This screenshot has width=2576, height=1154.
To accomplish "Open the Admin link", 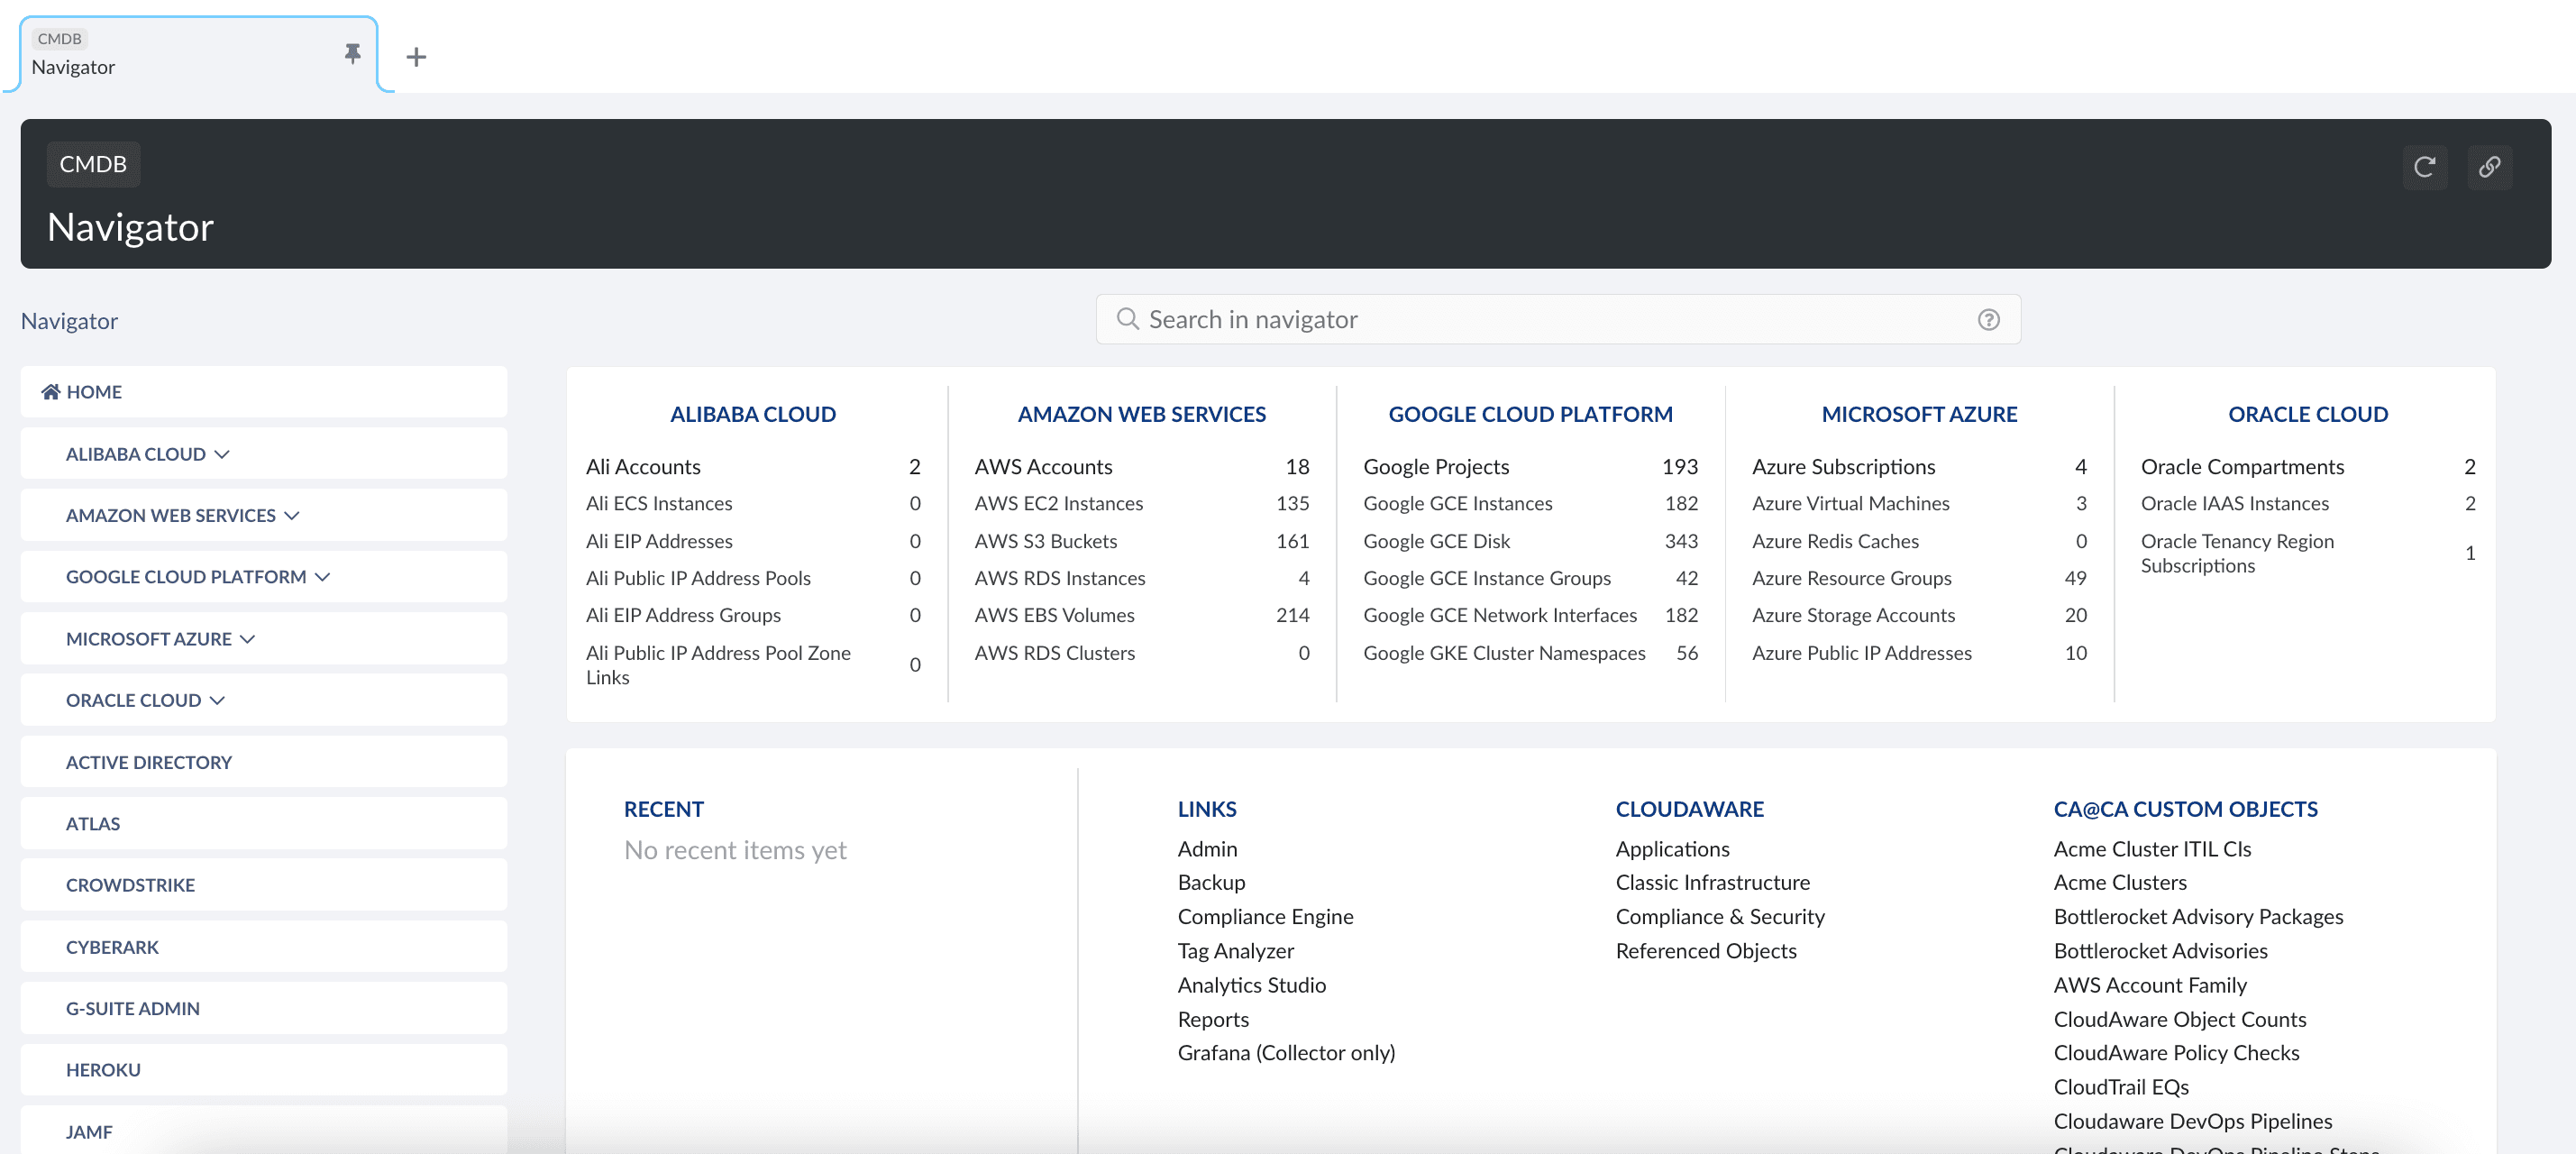I will pyautogui.click(x=1207, y=849).
